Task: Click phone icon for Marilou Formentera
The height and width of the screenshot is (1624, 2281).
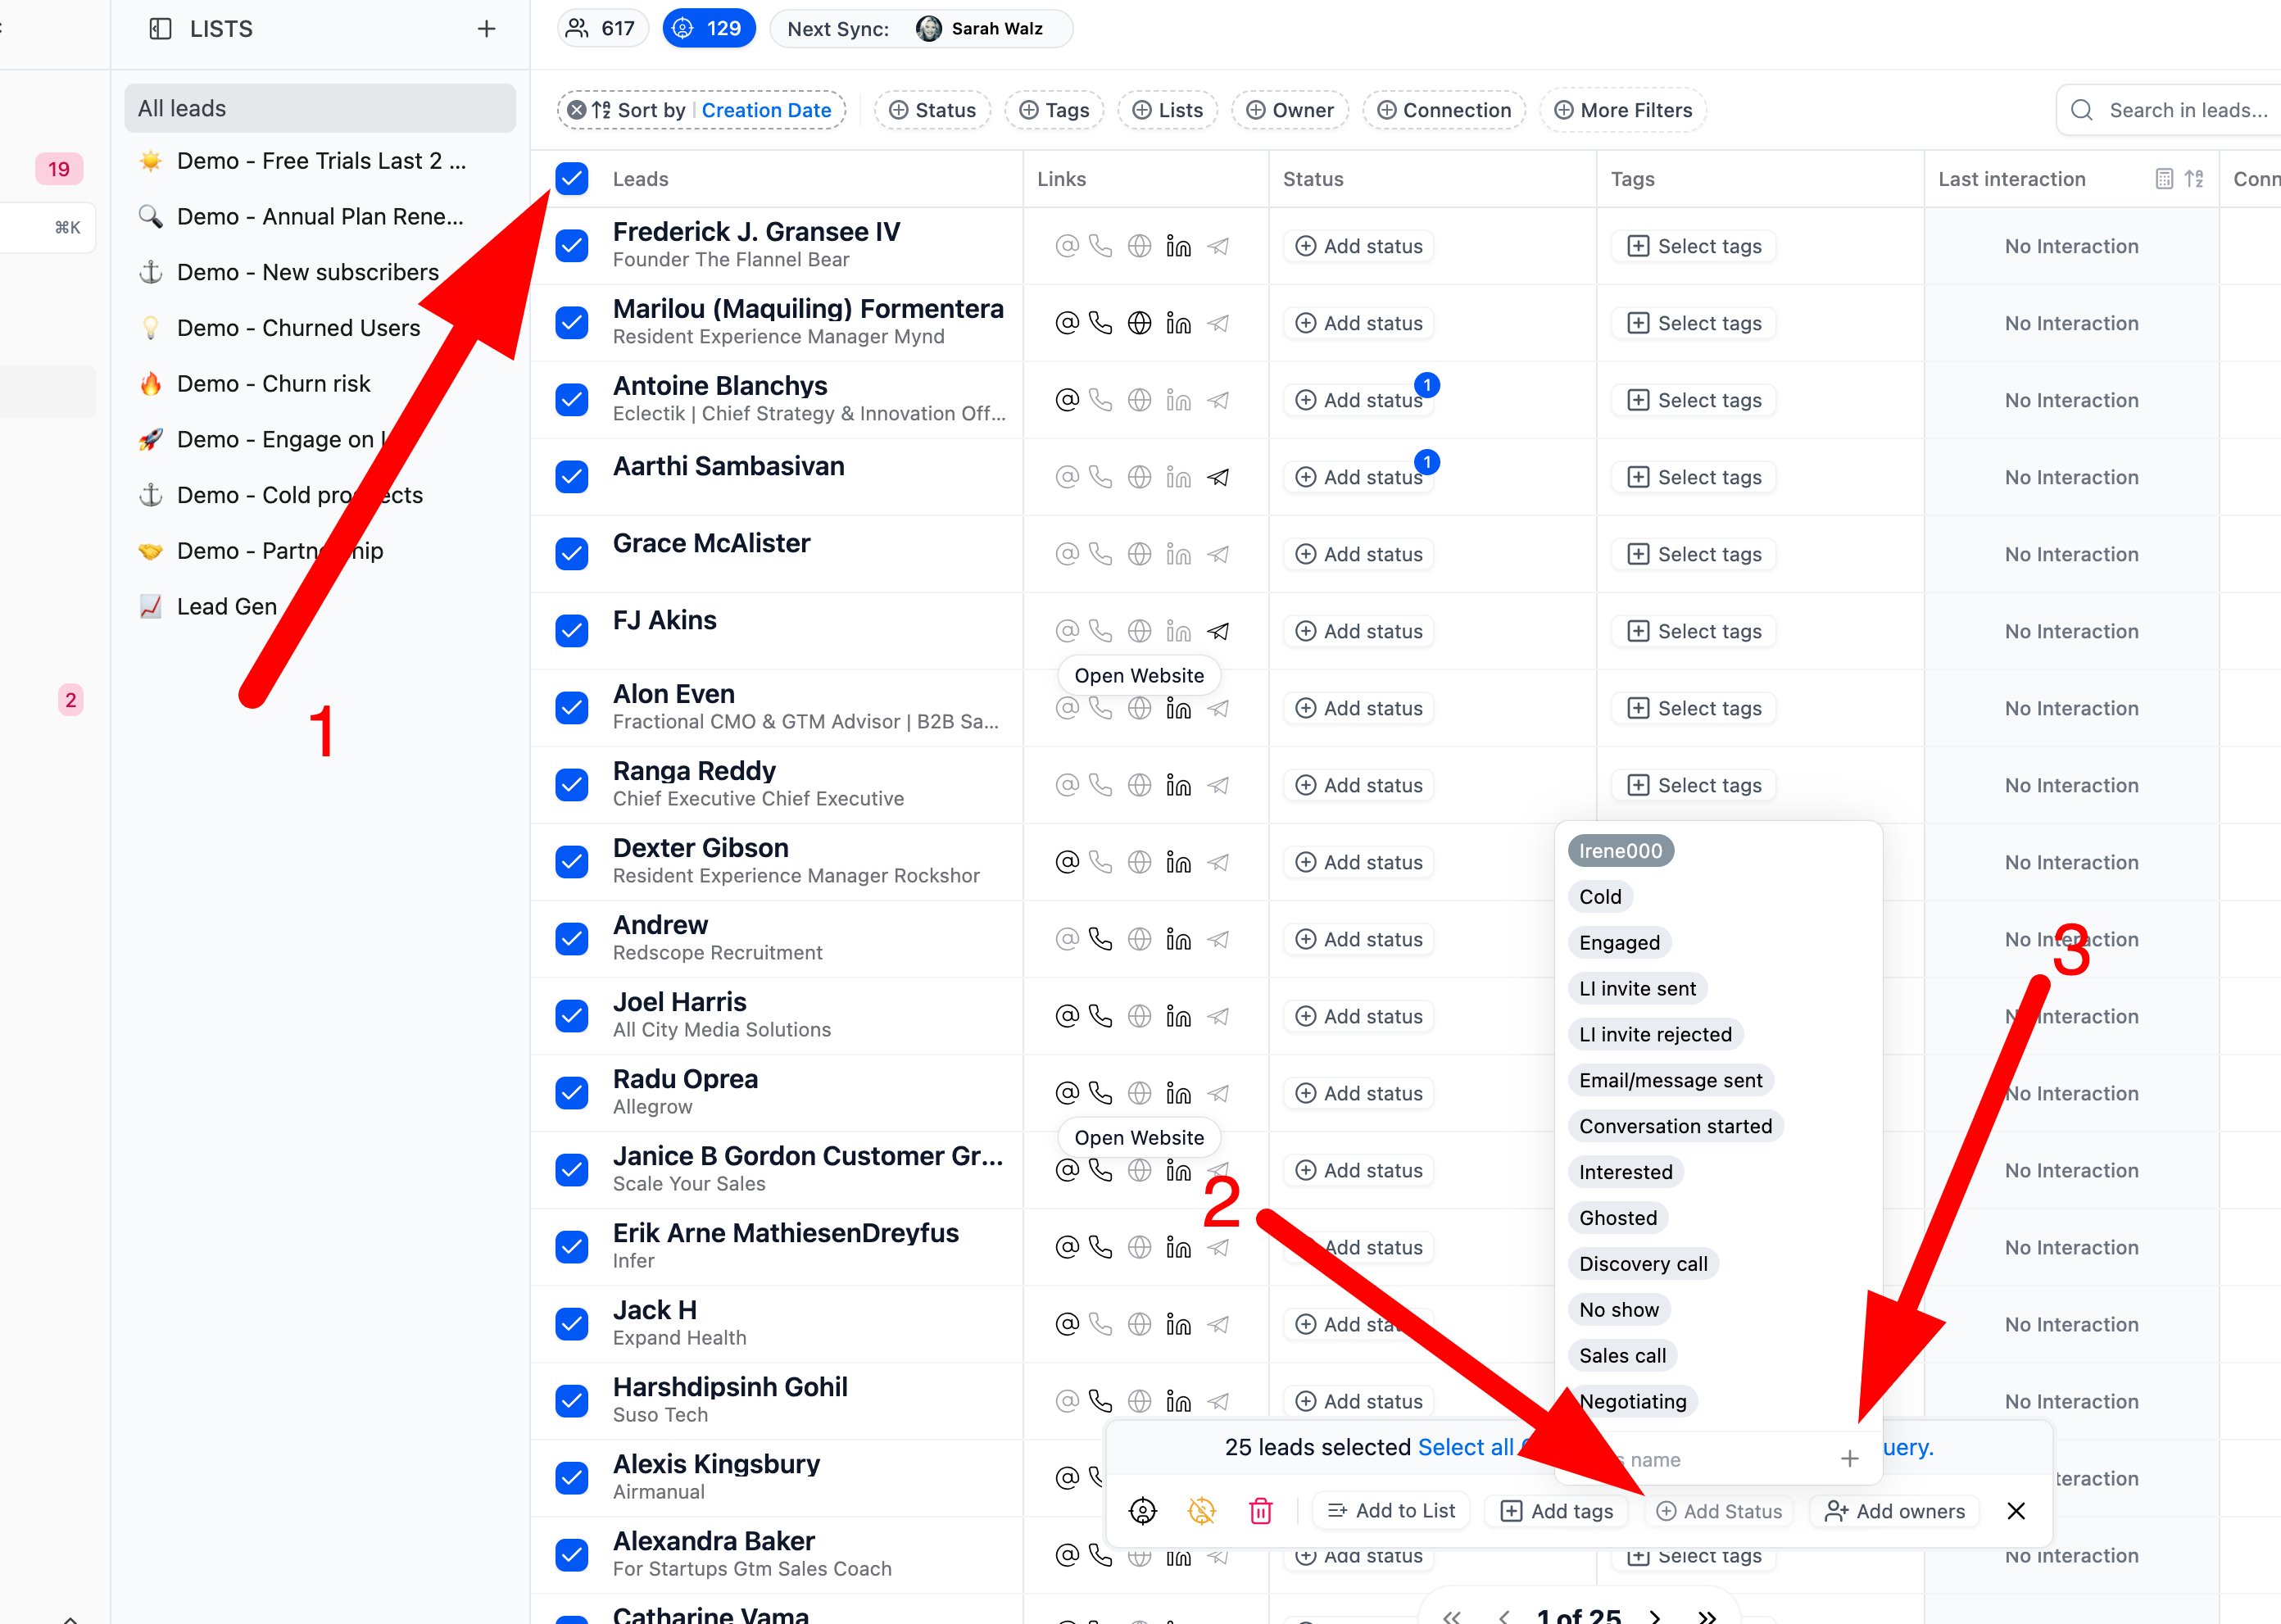Action: pos(1100,323)
